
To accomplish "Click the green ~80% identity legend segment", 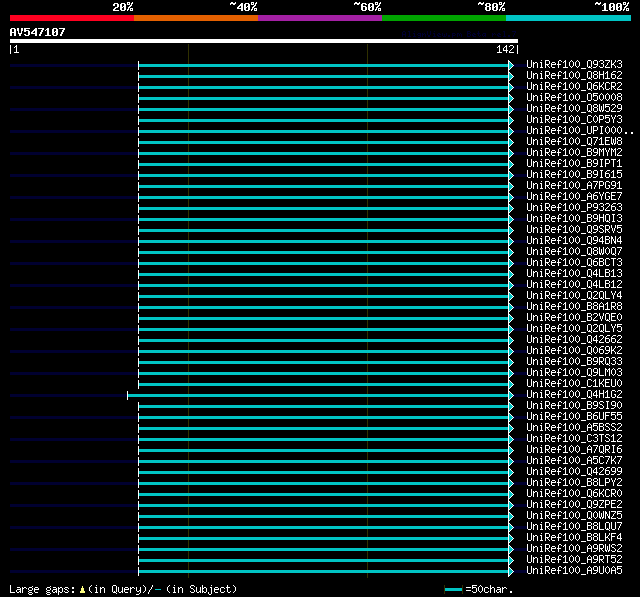I will tap(444, 18).
